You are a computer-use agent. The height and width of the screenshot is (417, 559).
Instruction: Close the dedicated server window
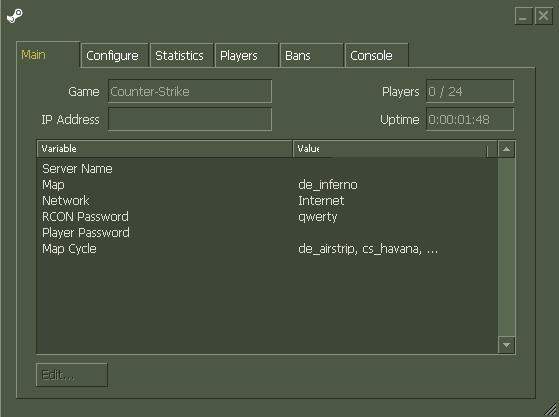tap(543, 16)
